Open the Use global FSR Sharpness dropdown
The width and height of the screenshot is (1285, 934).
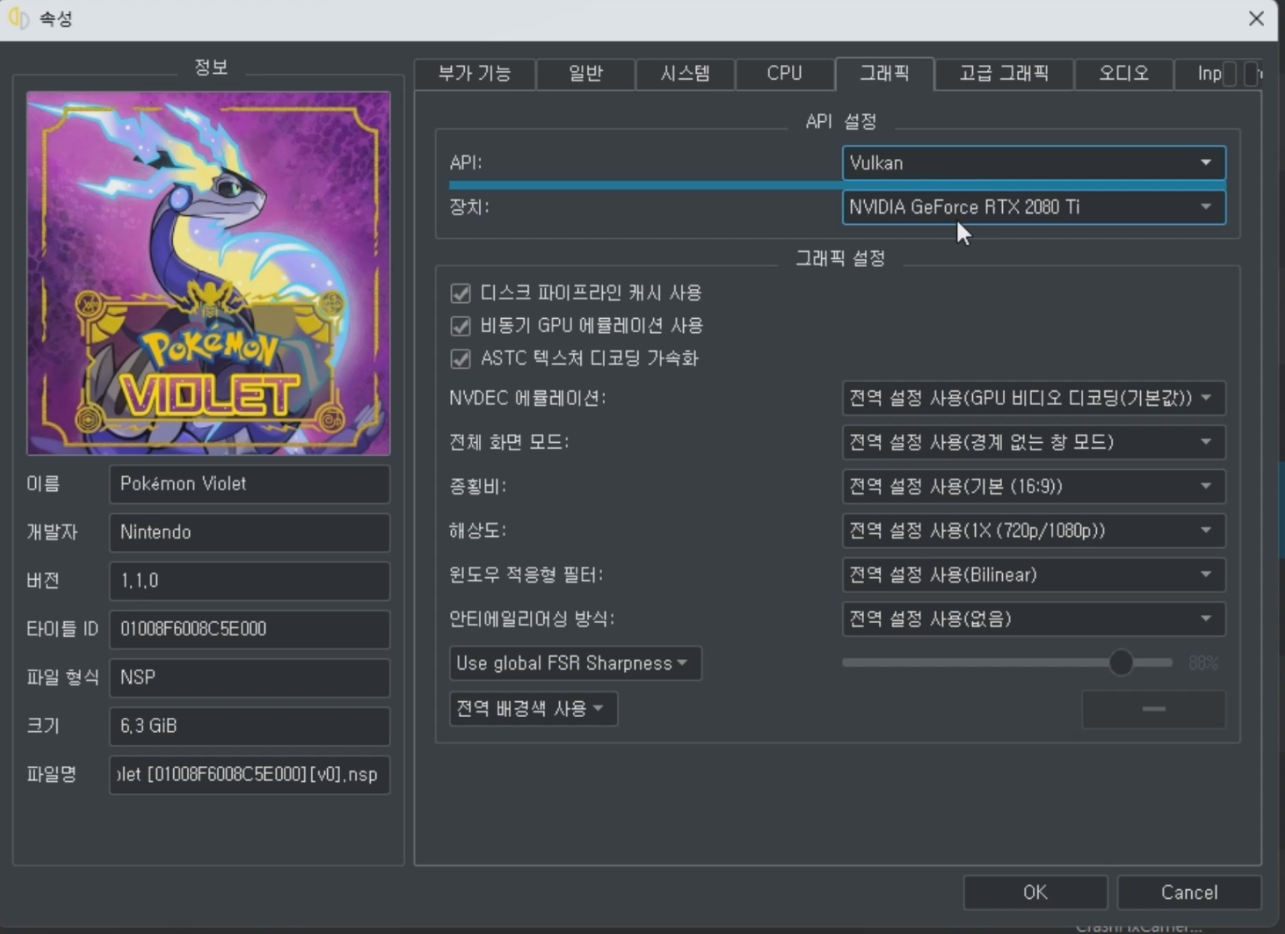pyautogui.click(x=575, y=663)
